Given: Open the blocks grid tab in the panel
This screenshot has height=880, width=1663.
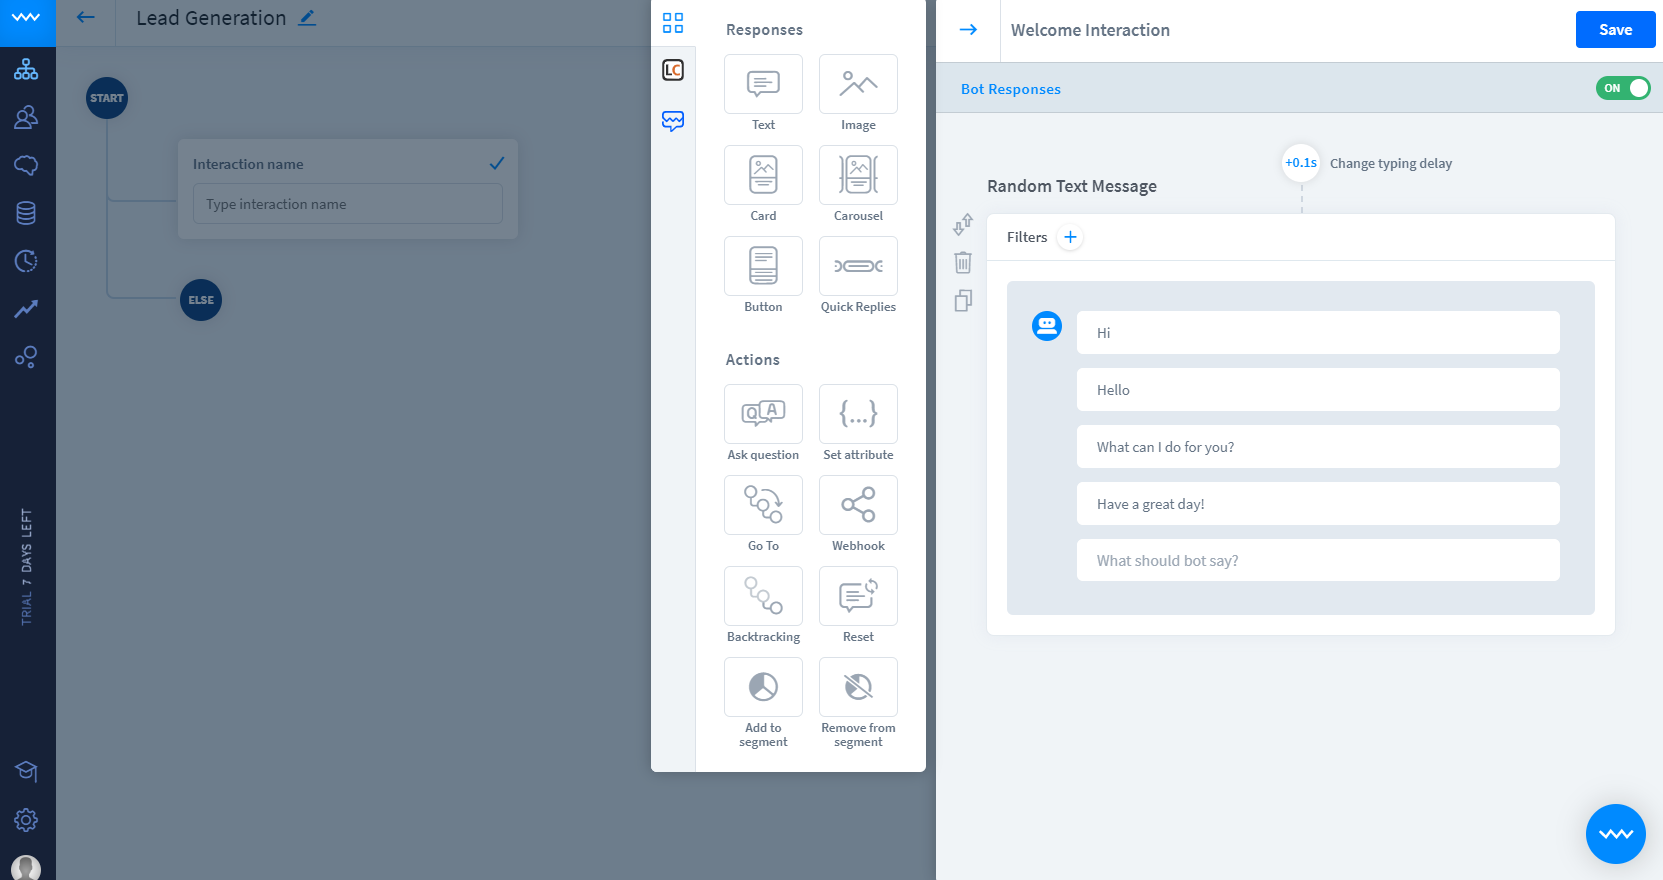Looking at the screenshot, I should [673, 23].
